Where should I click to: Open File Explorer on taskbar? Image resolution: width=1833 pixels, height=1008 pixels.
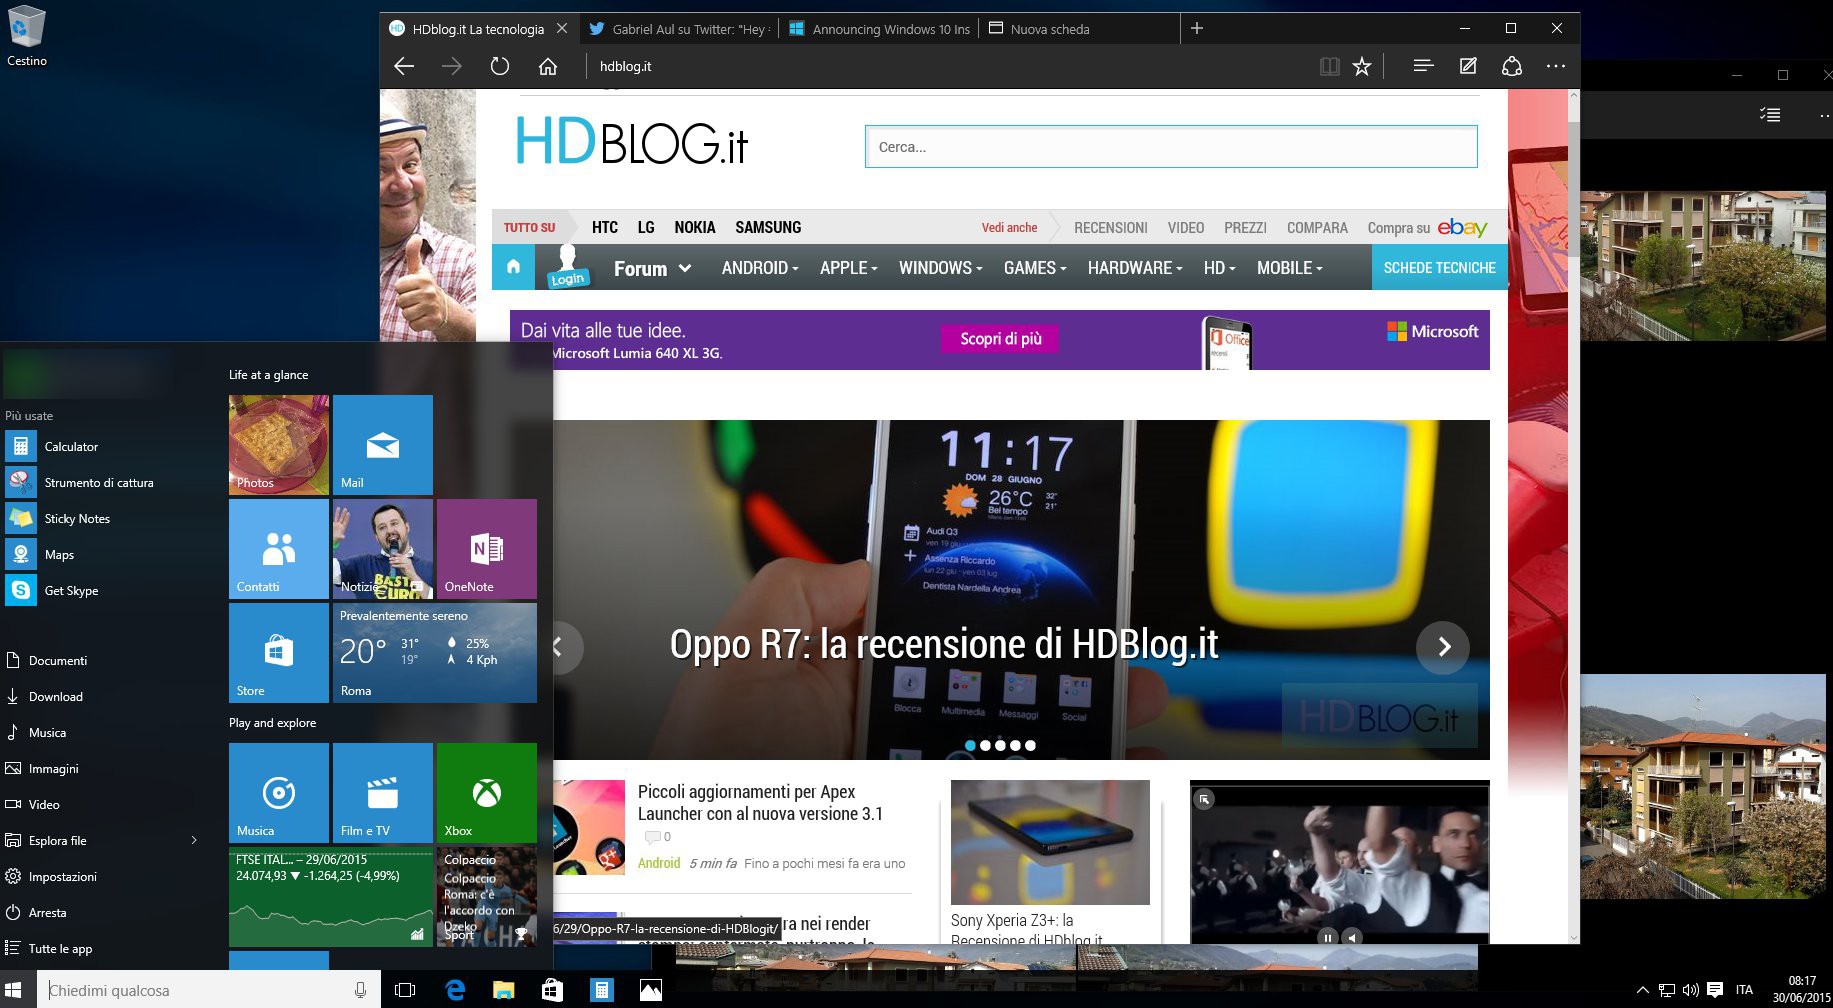tap(503, 990)
